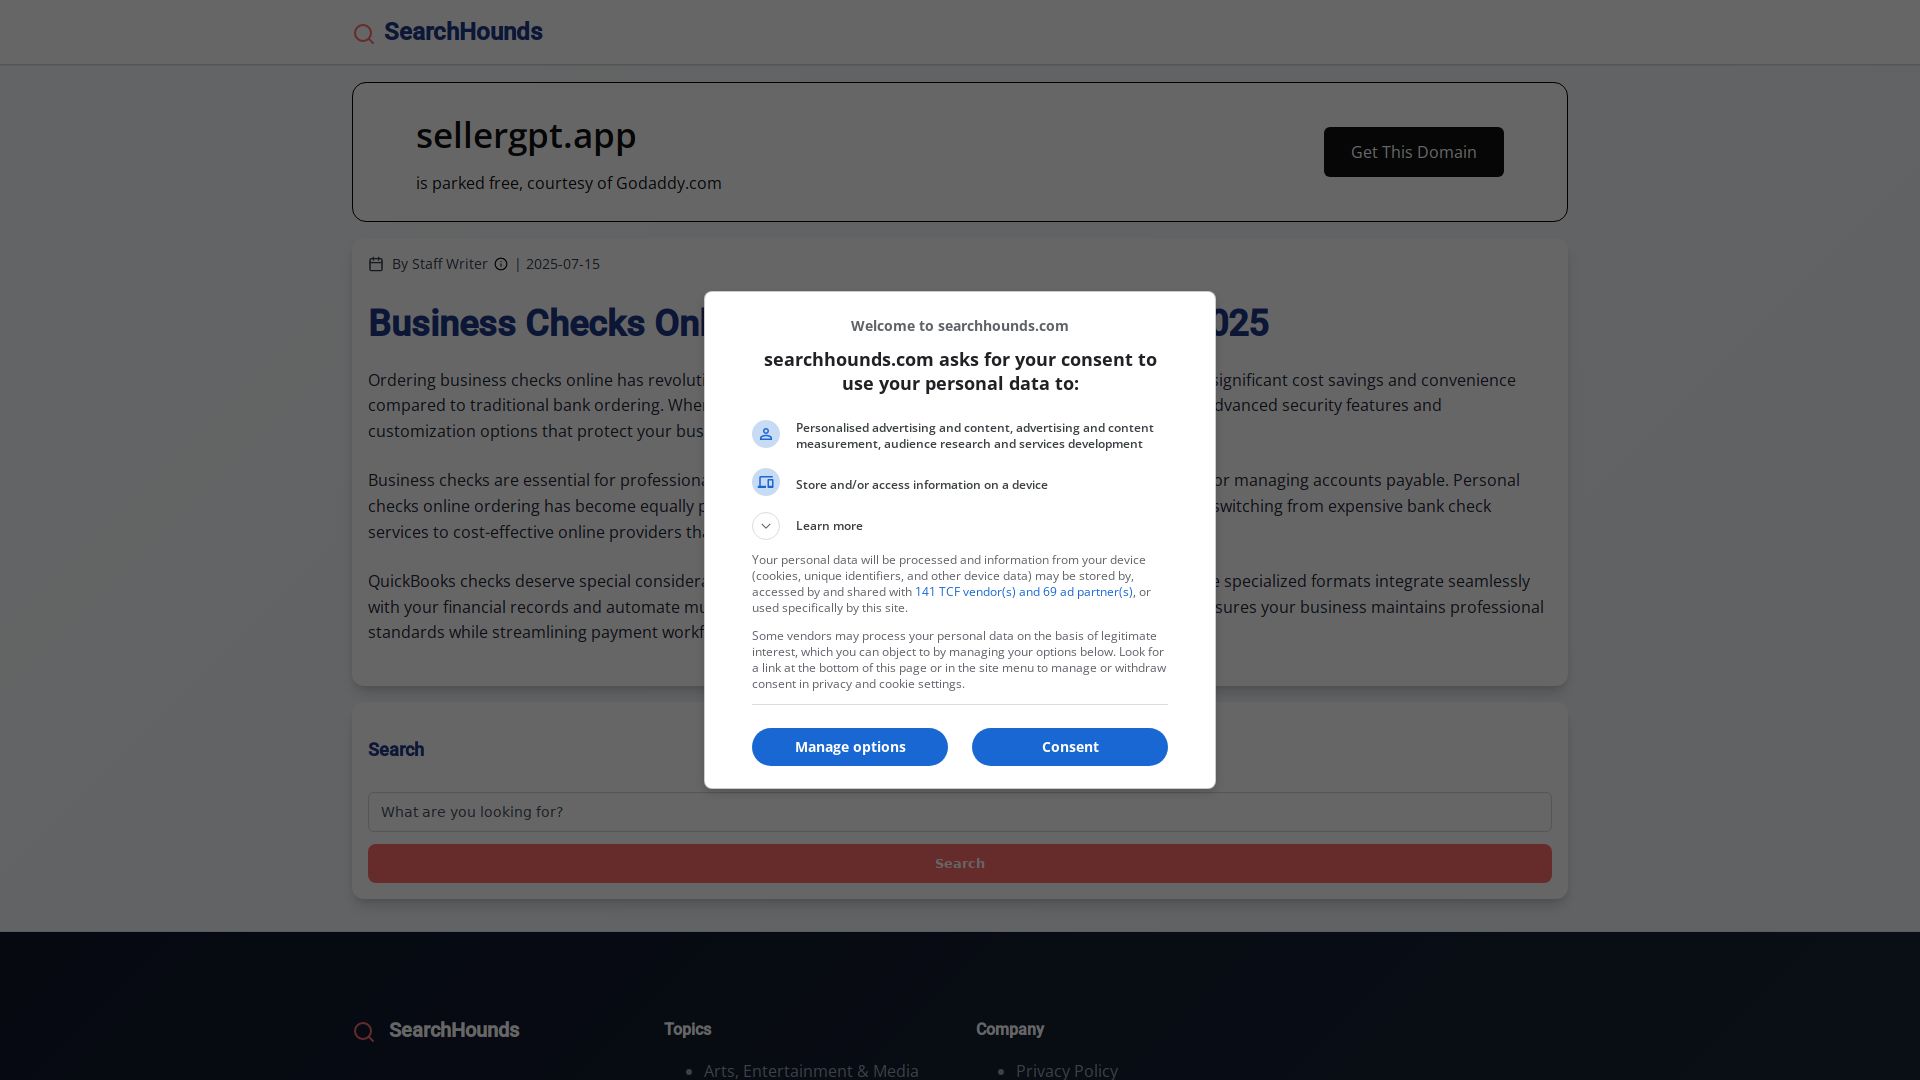Screen dimensions: 1920x1080
Task: Click the SearchHounds header brand link
Action: pyautogui.click(x=463, y=32)
